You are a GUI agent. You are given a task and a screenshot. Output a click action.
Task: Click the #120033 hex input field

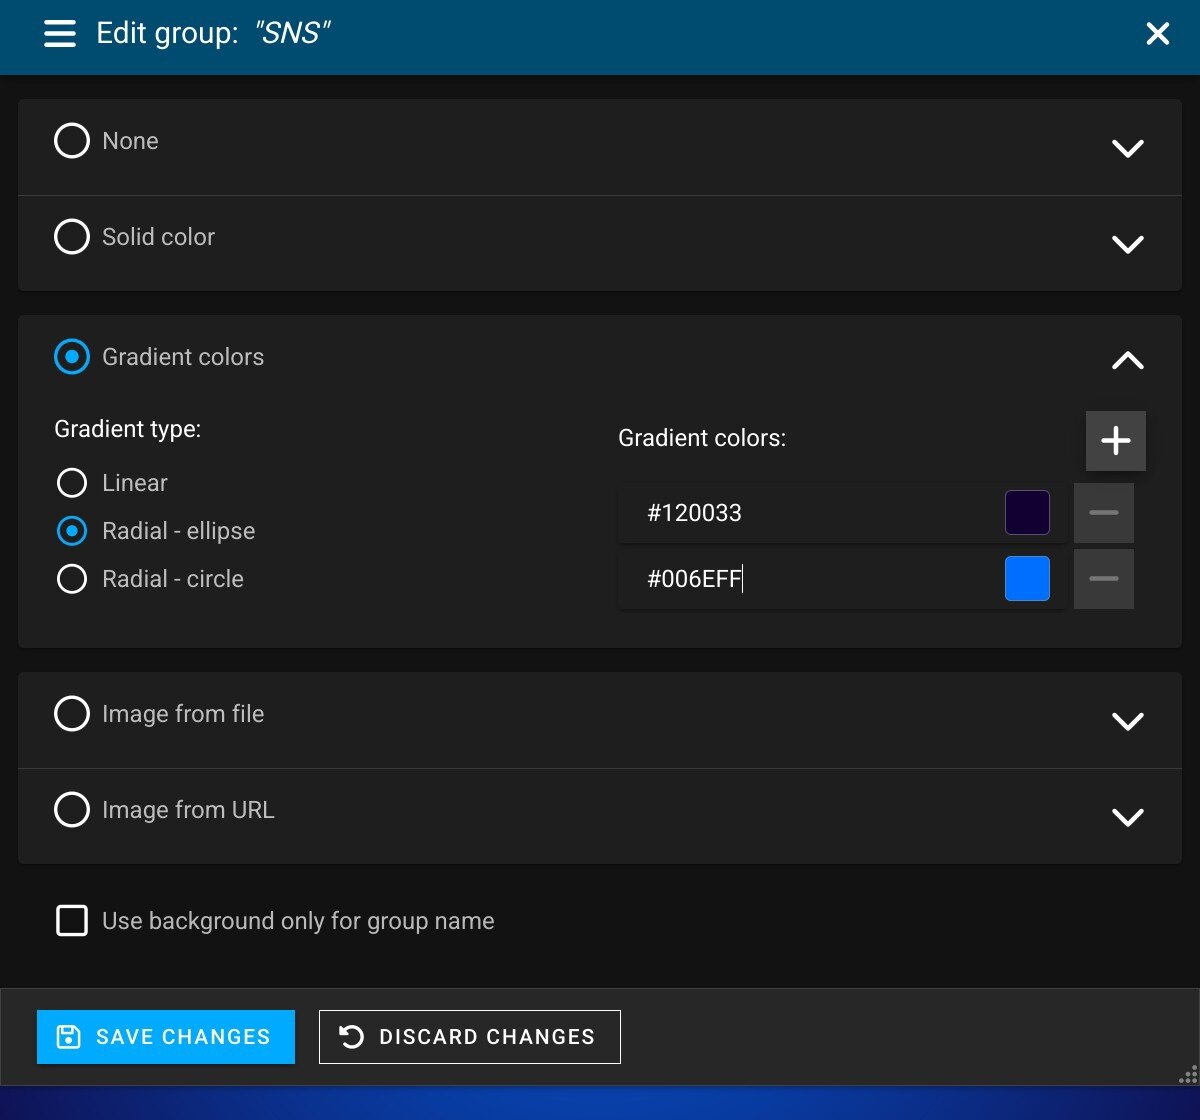pyautogui.click(x=810, y=513)
